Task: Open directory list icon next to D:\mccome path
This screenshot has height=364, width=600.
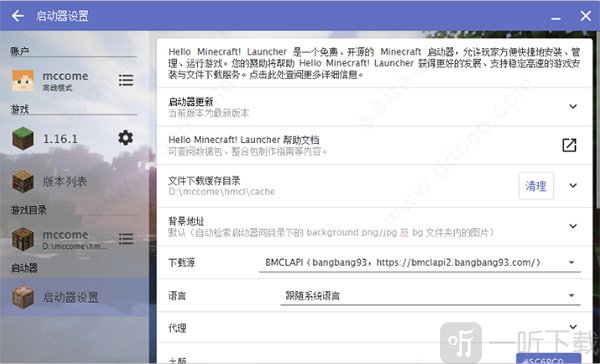Action: tap(126, 239)
